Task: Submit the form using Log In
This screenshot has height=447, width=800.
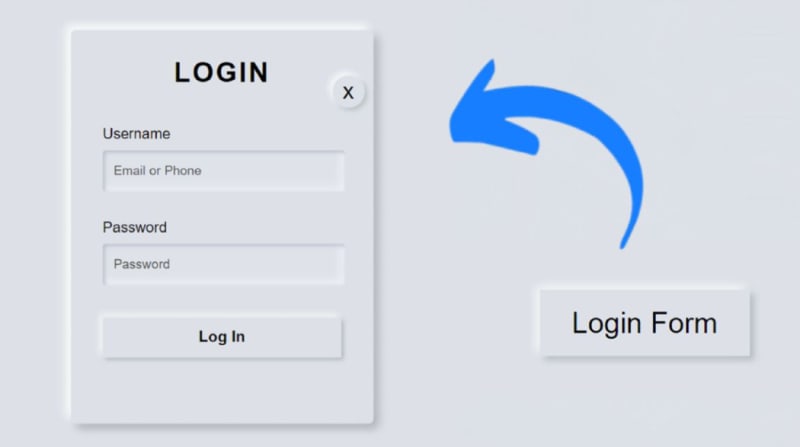Action: [222, 337]
